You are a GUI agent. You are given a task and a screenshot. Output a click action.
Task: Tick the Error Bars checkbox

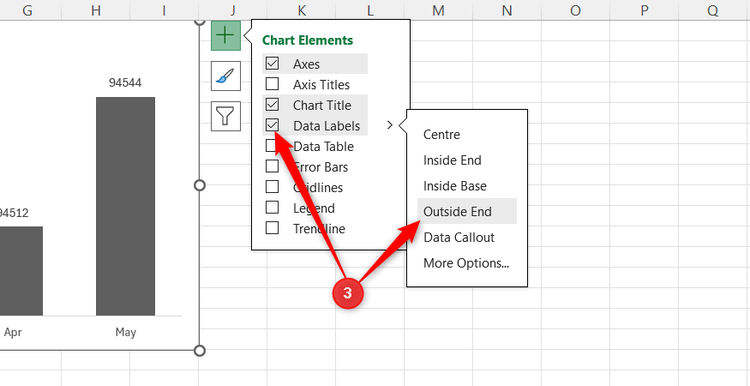(272, 166)
